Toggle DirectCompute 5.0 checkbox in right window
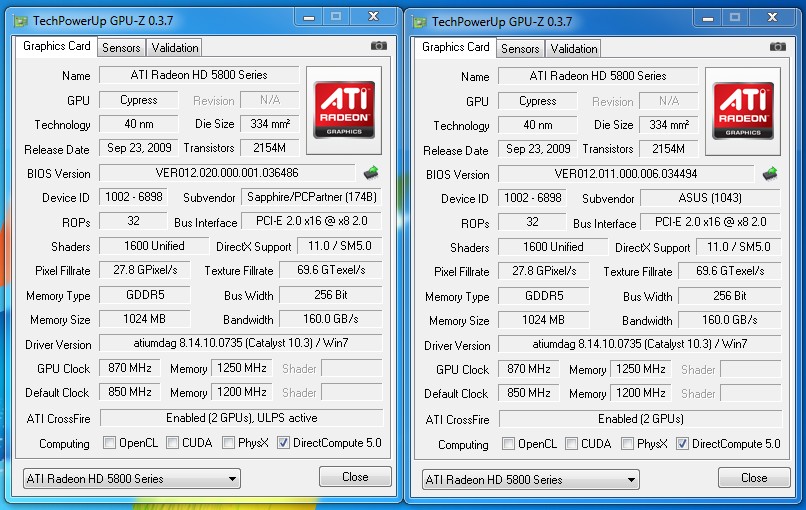Screen dimensions: 806x510 point(682,444)
